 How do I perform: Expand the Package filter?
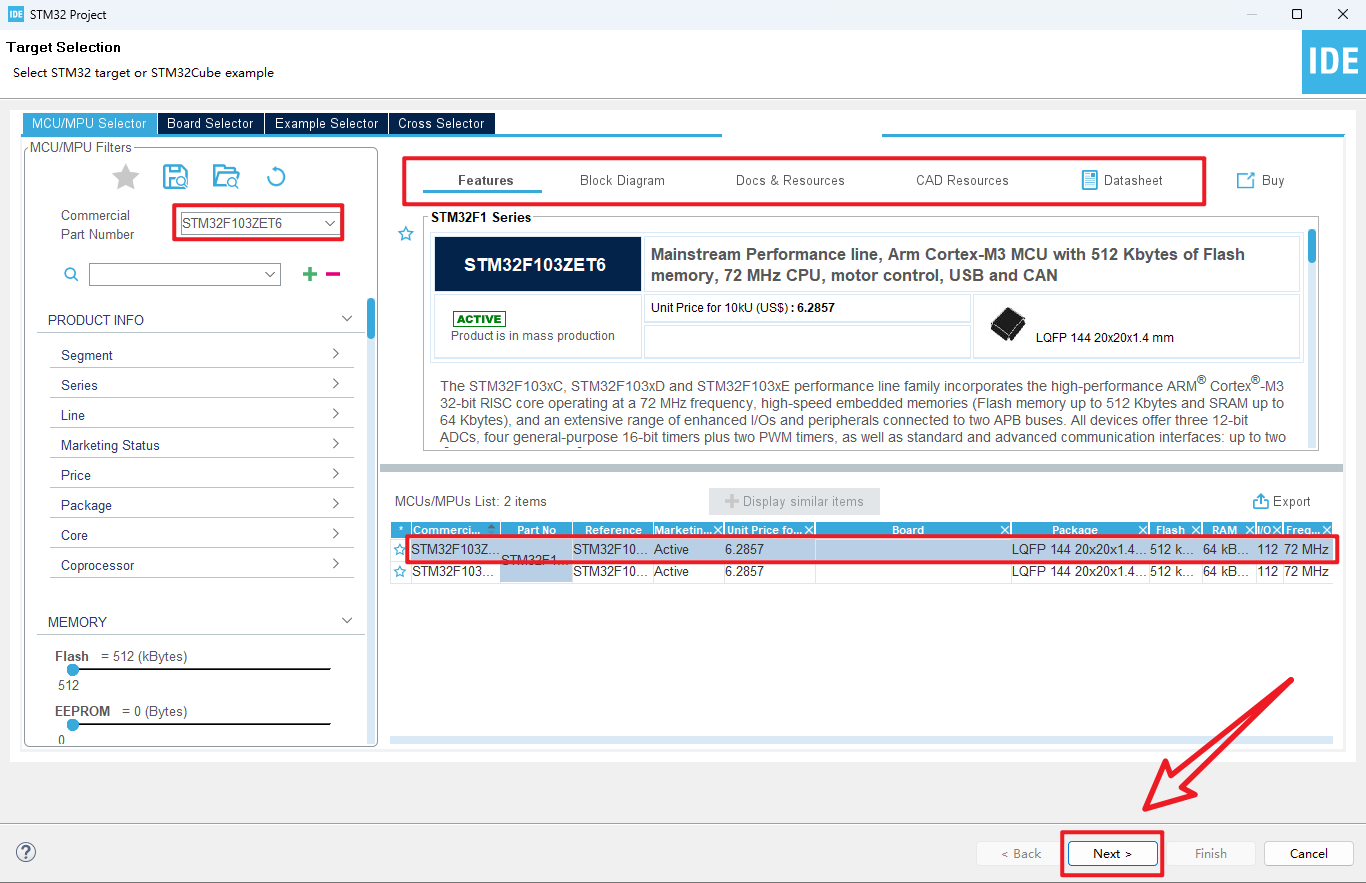(335, 504)
